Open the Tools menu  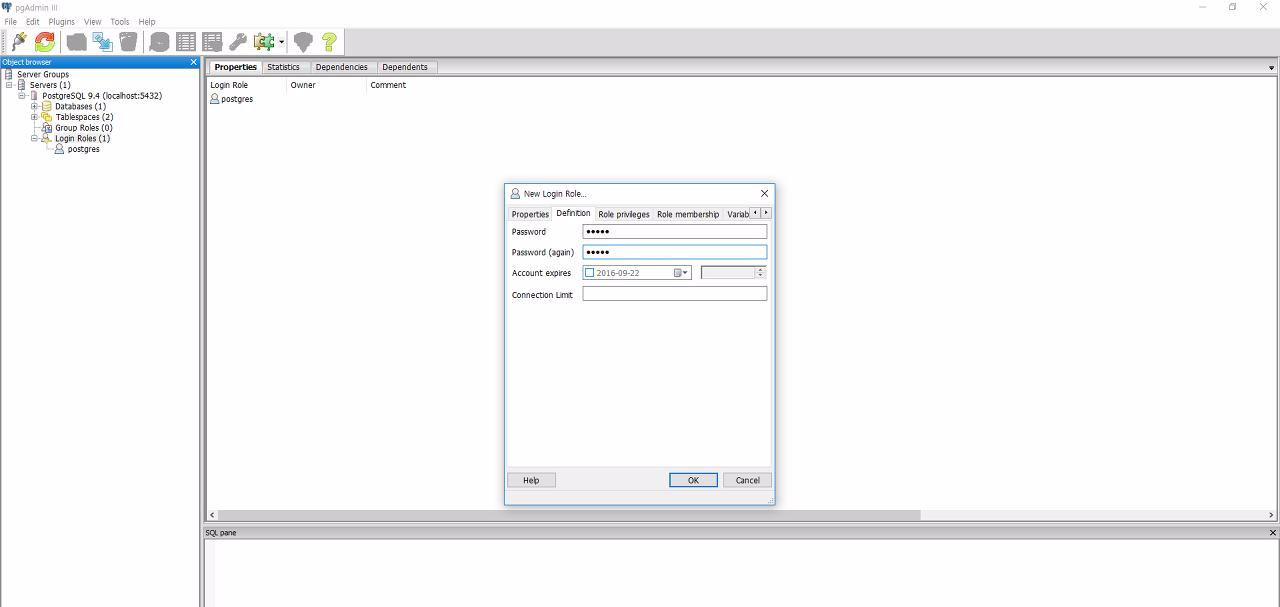(119, 21)
